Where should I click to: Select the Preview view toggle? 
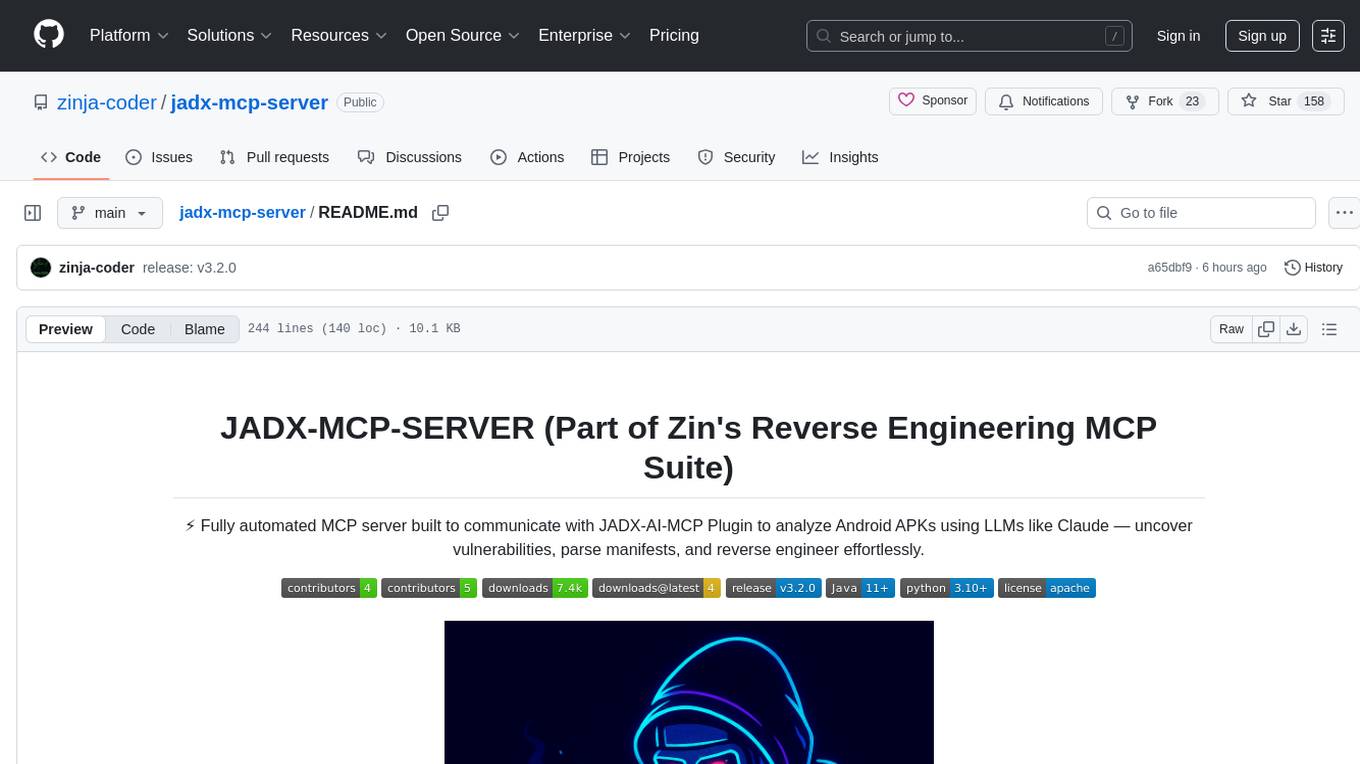pyautogui.click(x=66, y=329)
